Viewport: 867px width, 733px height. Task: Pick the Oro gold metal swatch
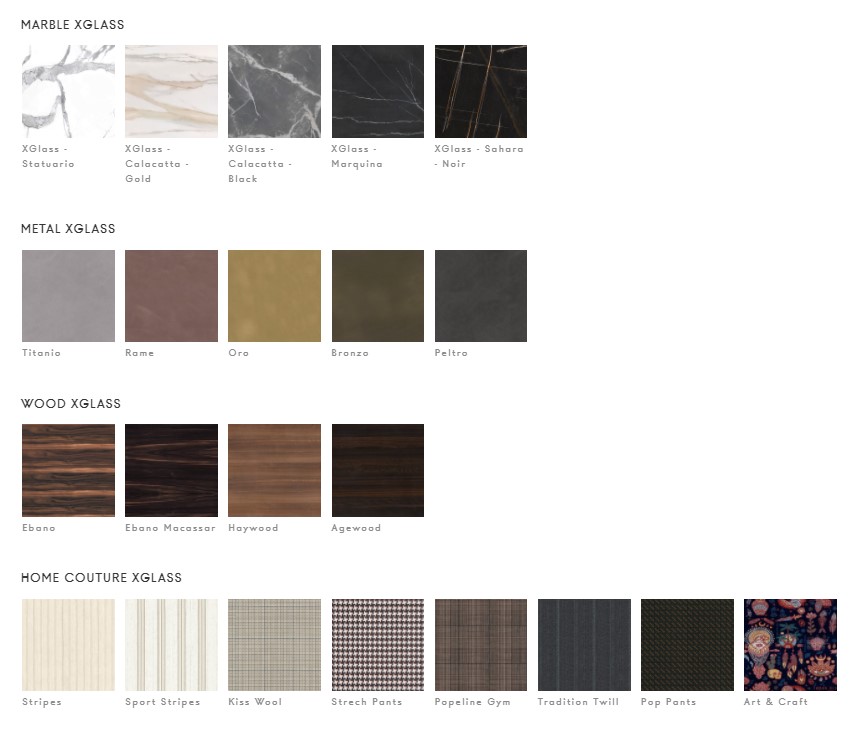274,296
